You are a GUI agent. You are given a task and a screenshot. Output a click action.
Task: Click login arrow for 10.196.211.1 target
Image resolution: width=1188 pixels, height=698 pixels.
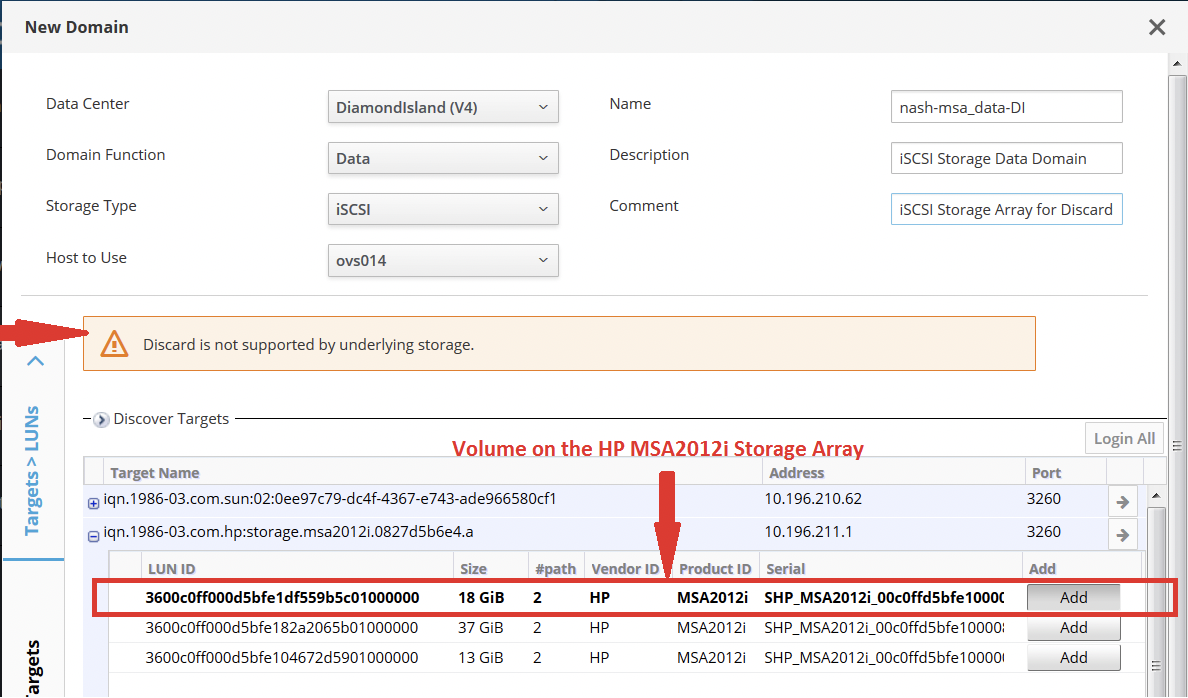click(1122, 535)
